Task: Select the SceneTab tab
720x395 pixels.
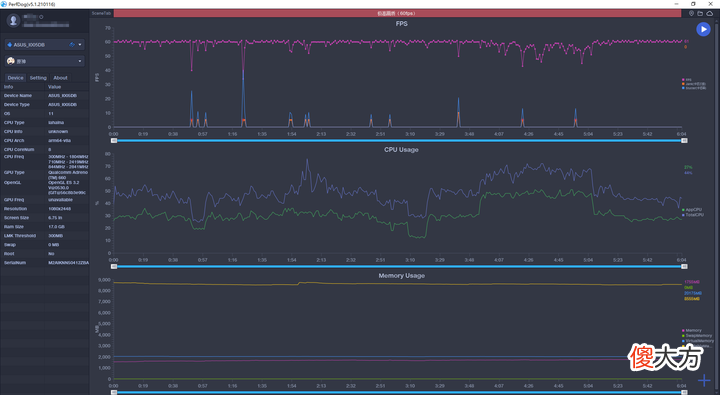Action: pos(101,13)
